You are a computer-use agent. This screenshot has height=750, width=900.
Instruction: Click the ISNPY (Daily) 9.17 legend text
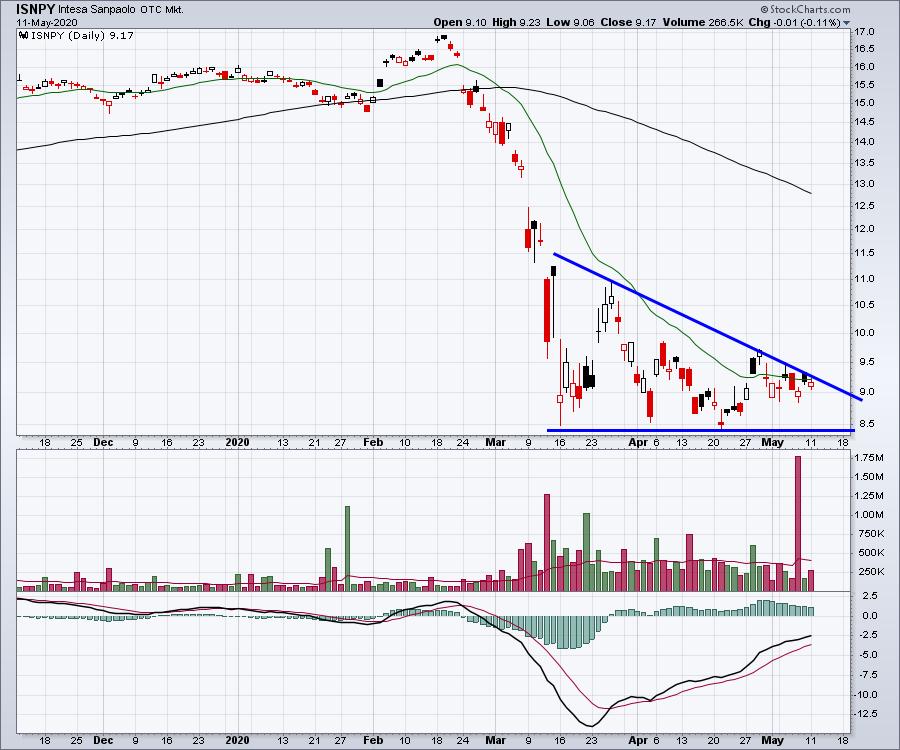point(82,36)
